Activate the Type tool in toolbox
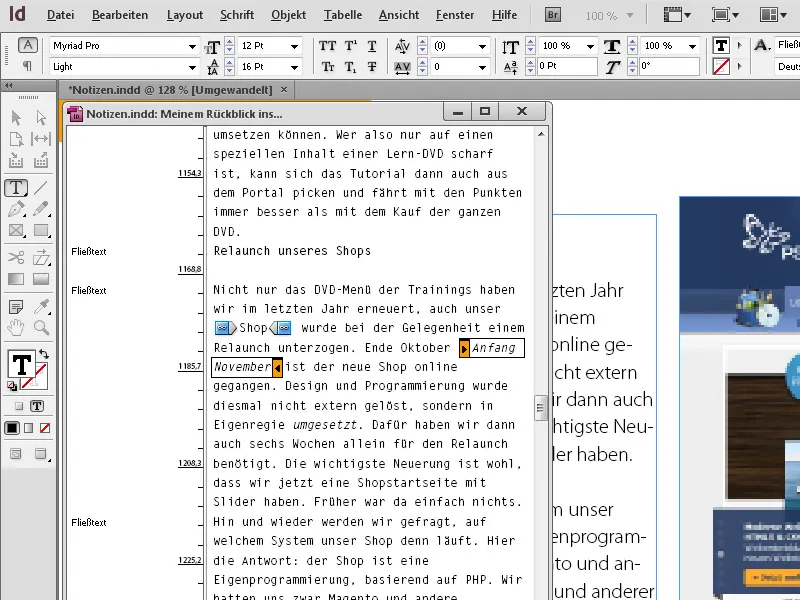The image size is (800, 600). pos(16,188)
